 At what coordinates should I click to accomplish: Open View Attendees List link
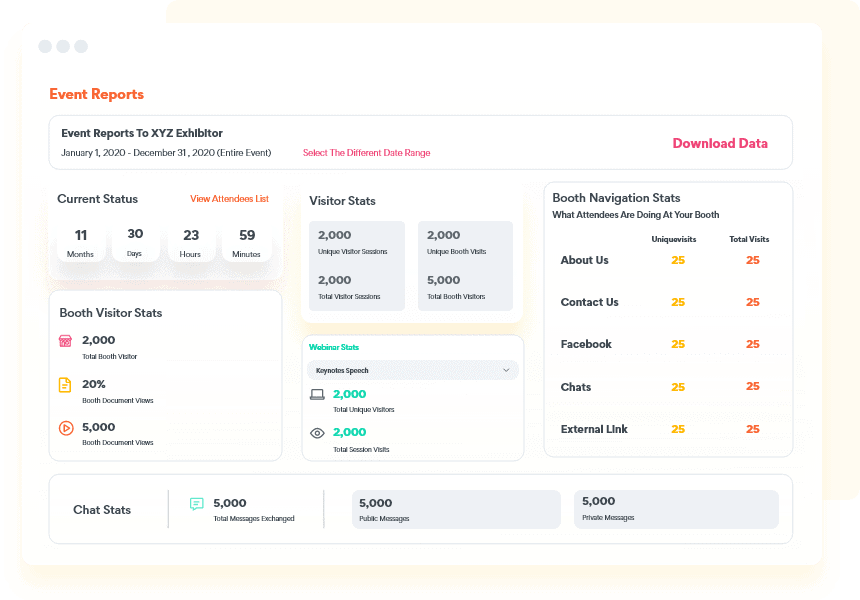pyautogui.click(x=229, y=199)
